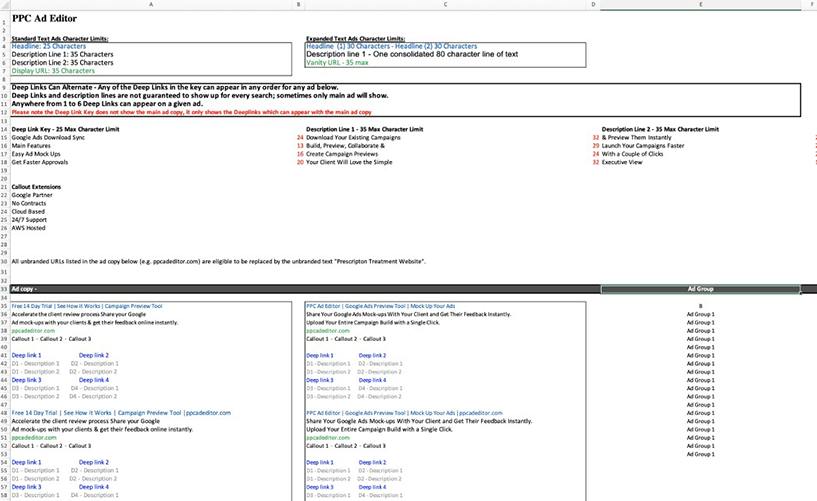Select the column C header

coord(445,5)
